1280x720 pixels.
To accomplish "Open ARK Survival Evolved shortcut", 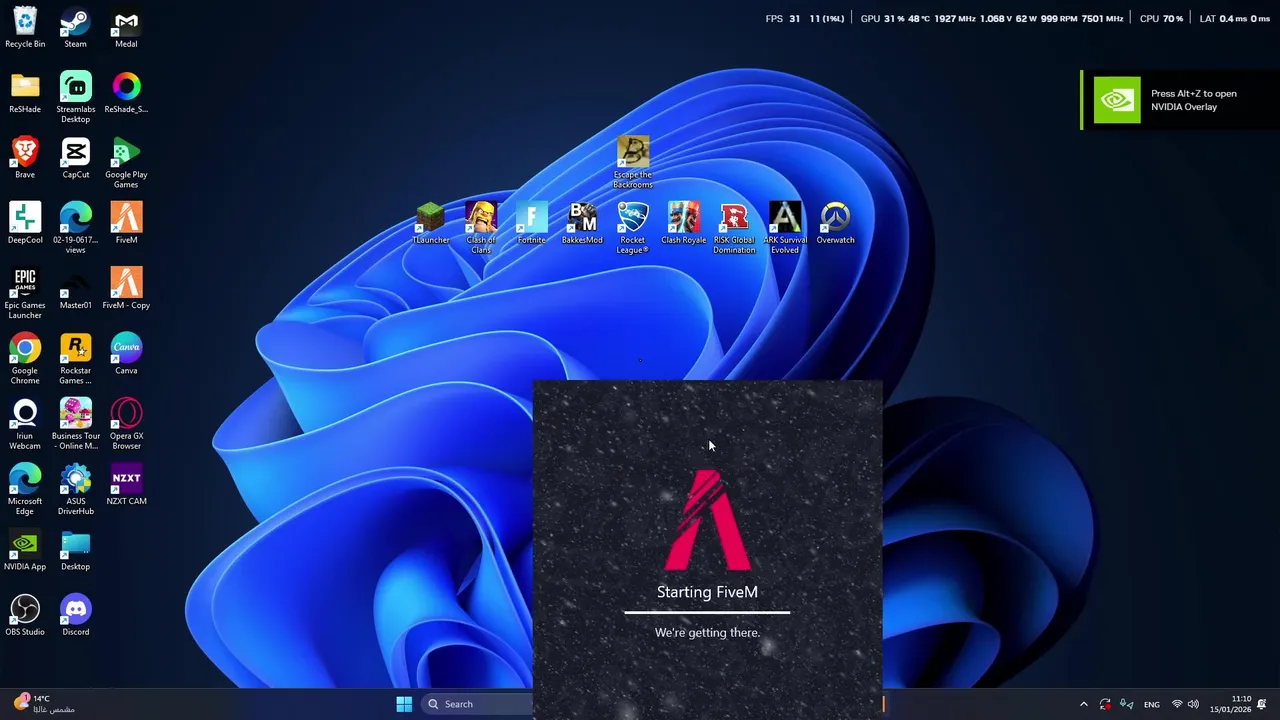I will click(x=785, y=227).
